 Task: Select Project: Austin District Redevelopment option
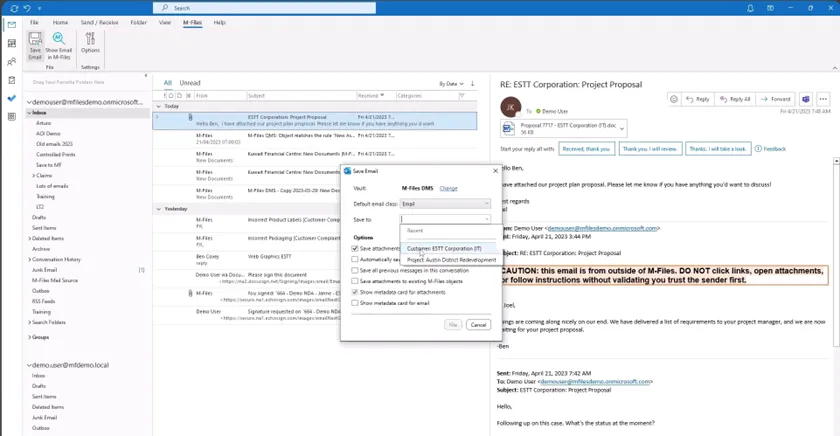click(451, 260)
